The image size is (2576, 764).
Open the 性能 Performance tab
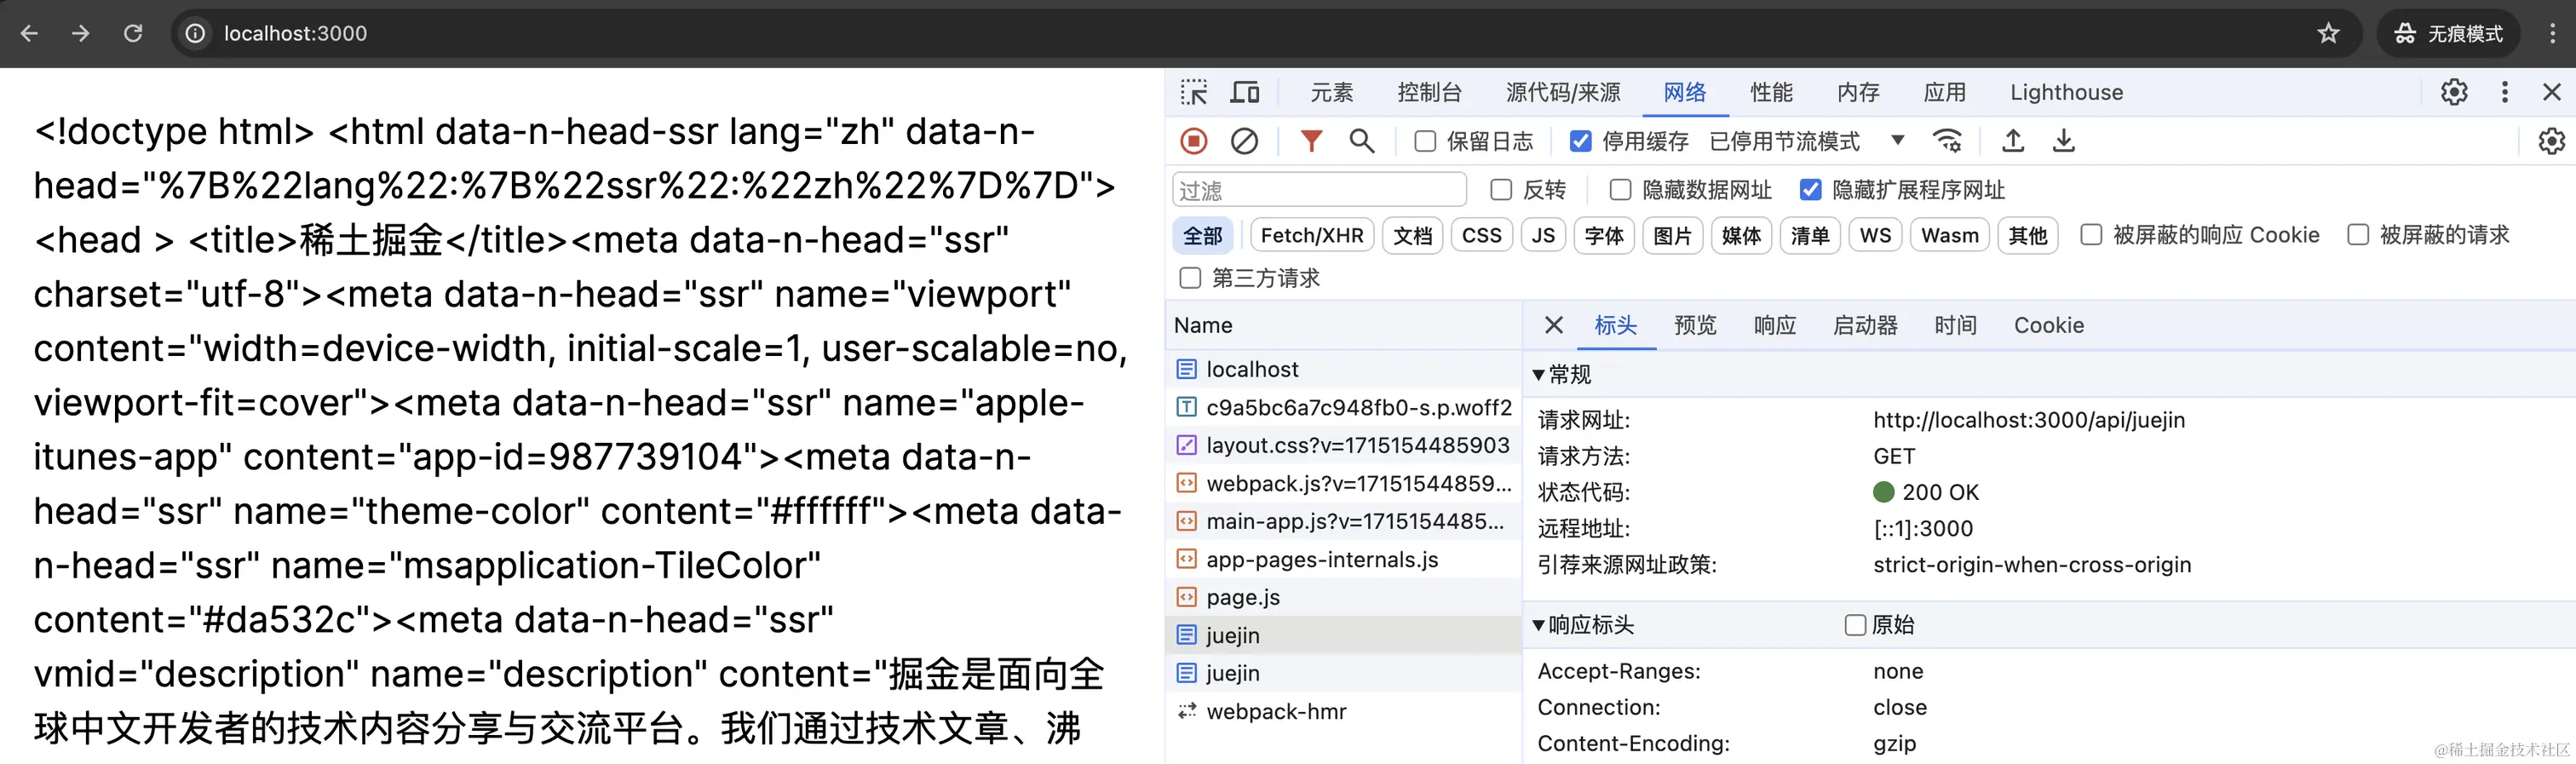(1771, 92)
